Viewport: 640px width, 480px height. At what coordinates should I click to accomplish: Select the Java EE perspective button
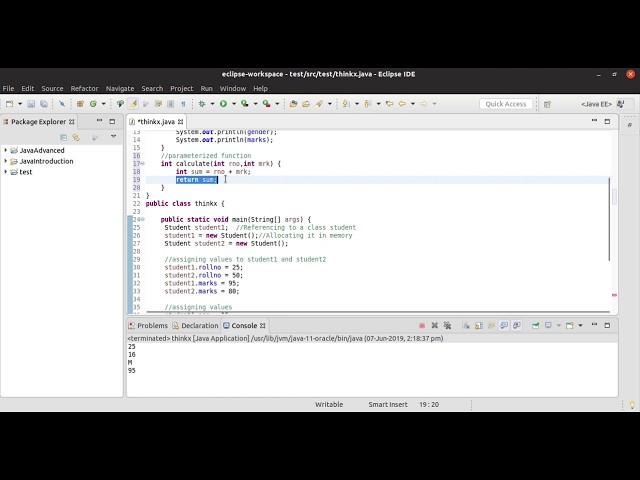click(596, 104)
